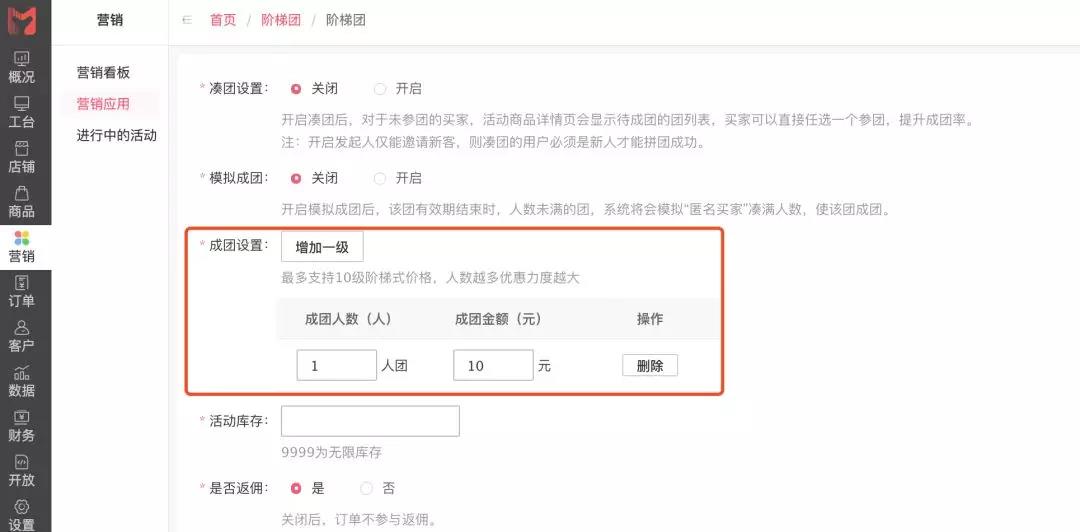This screenshot has height=532, width=1080.
Task: Open the 概况 overview sidebar icon
Action: 21,60
